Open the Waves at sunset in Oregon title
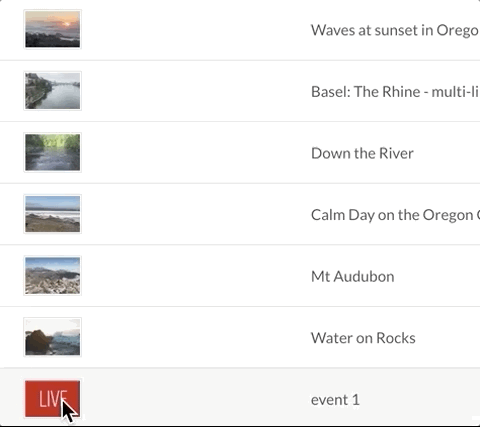The height and width of the screenshot is (427, 480). point(395,30)
